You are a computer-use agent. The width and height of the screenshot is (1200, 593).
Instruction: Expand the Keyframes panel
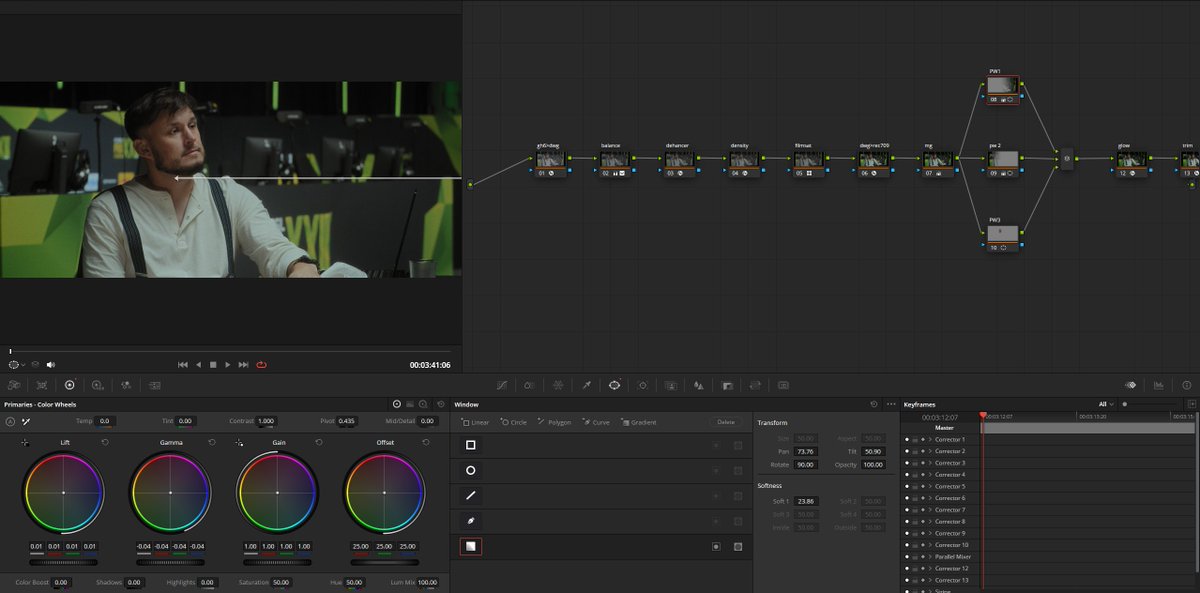(1190, 404)
